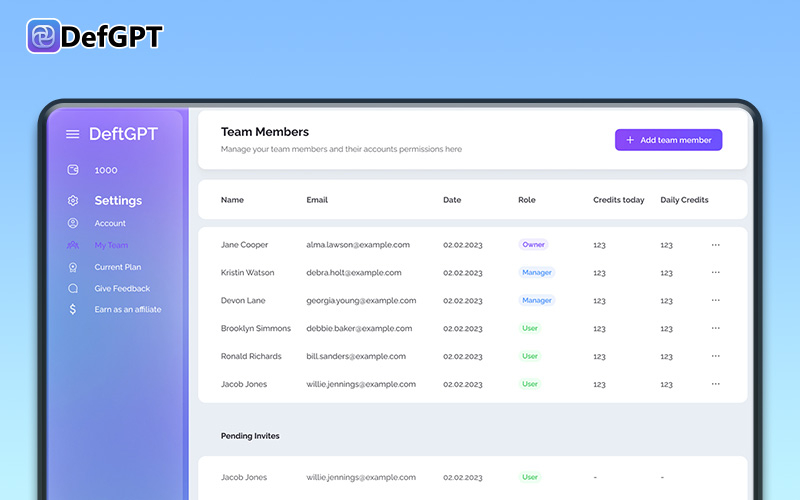Open row options for willie.jennings in Team Members
Image resolution: width=800 pixels, height=500 pixels.
pyautogui.click(x=715, y=384)
